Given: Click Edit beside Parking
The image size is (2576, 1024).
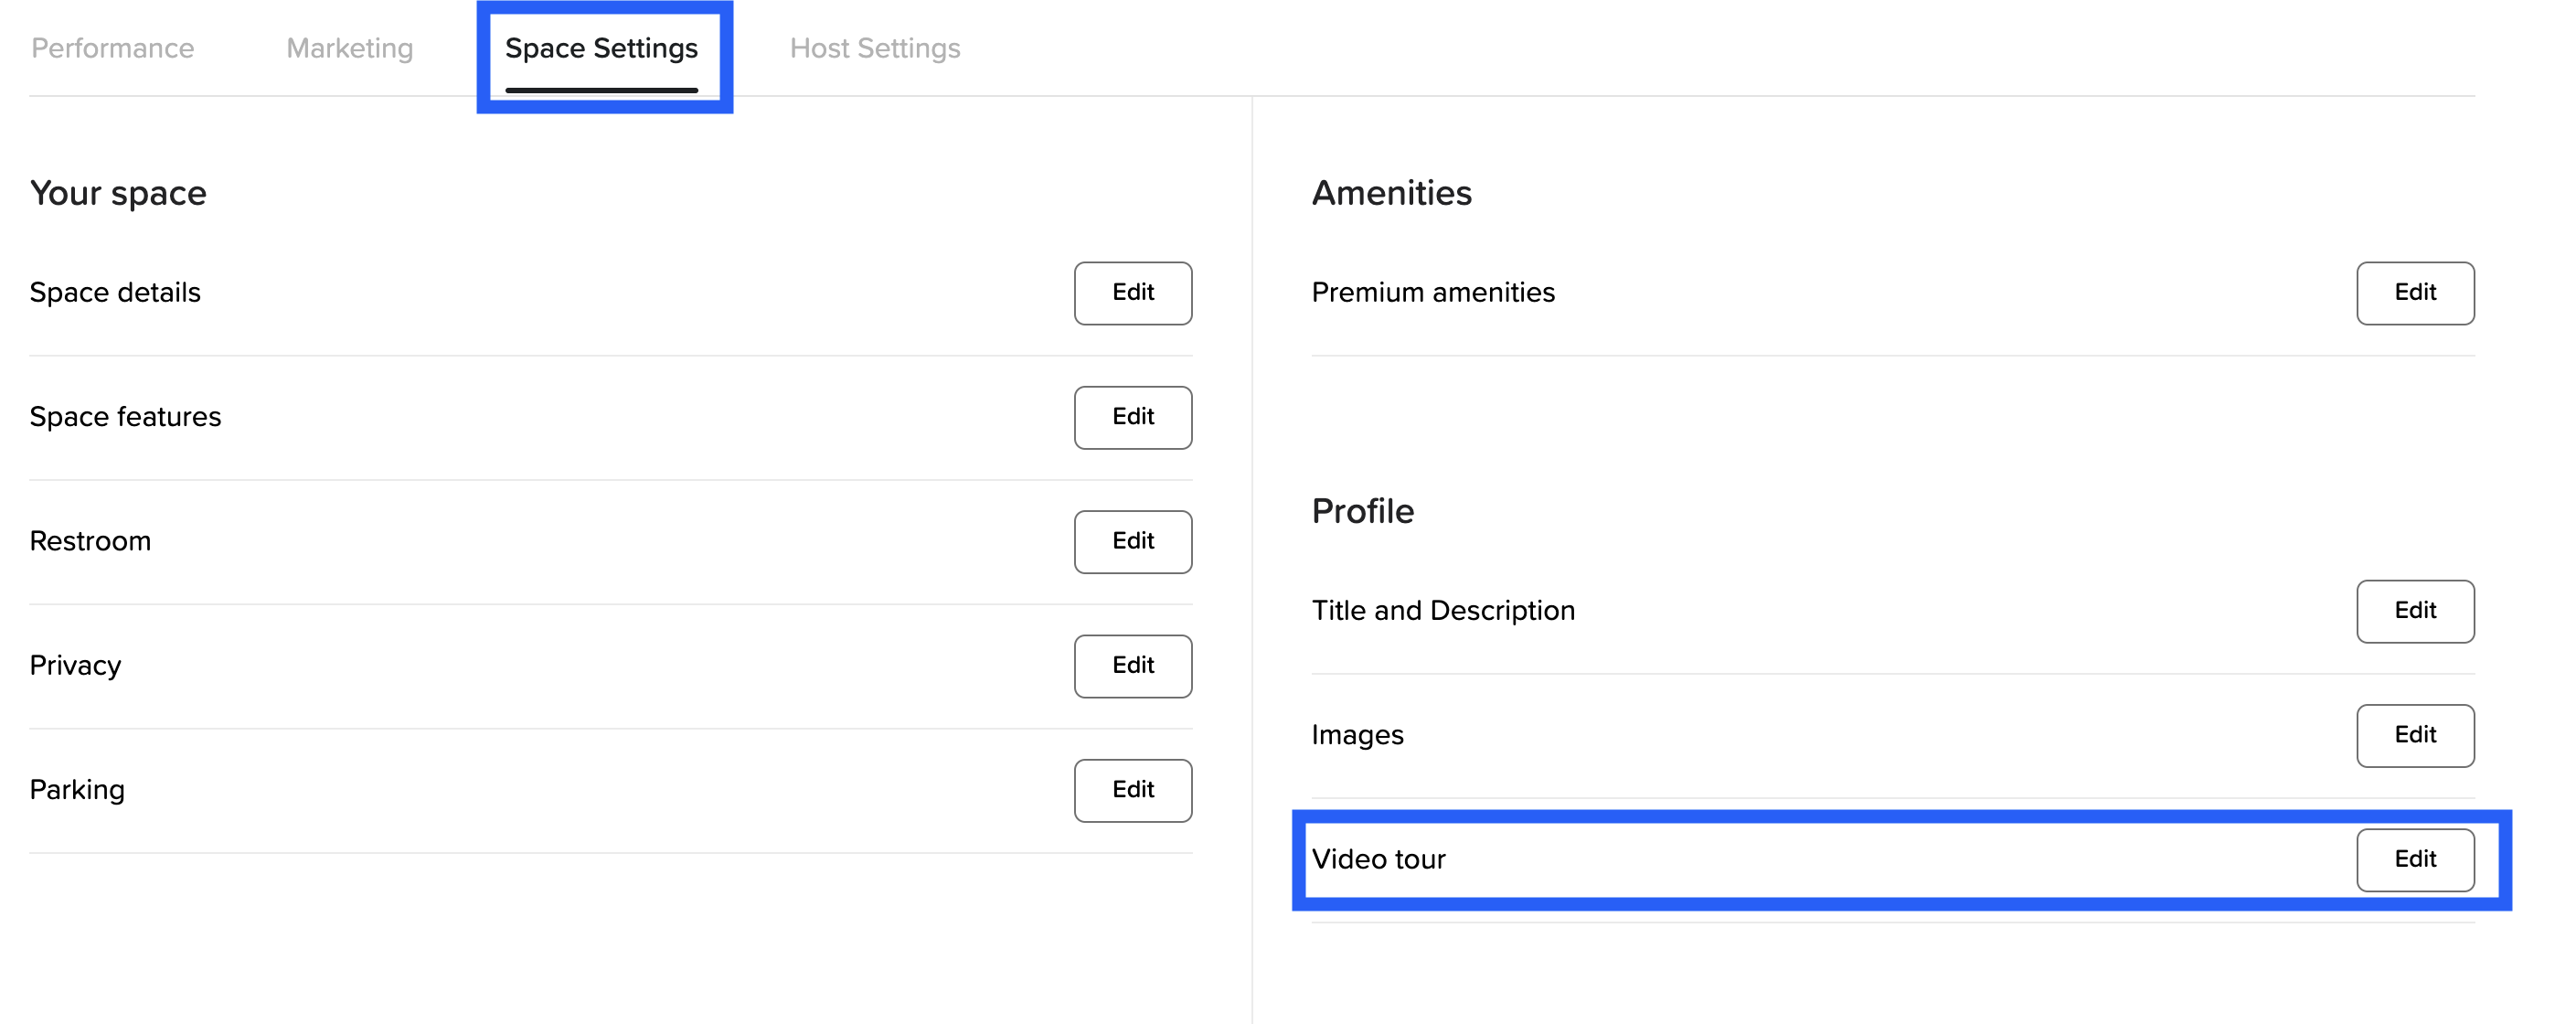Looking at the screenshot, I should (x=1132, y=790).
